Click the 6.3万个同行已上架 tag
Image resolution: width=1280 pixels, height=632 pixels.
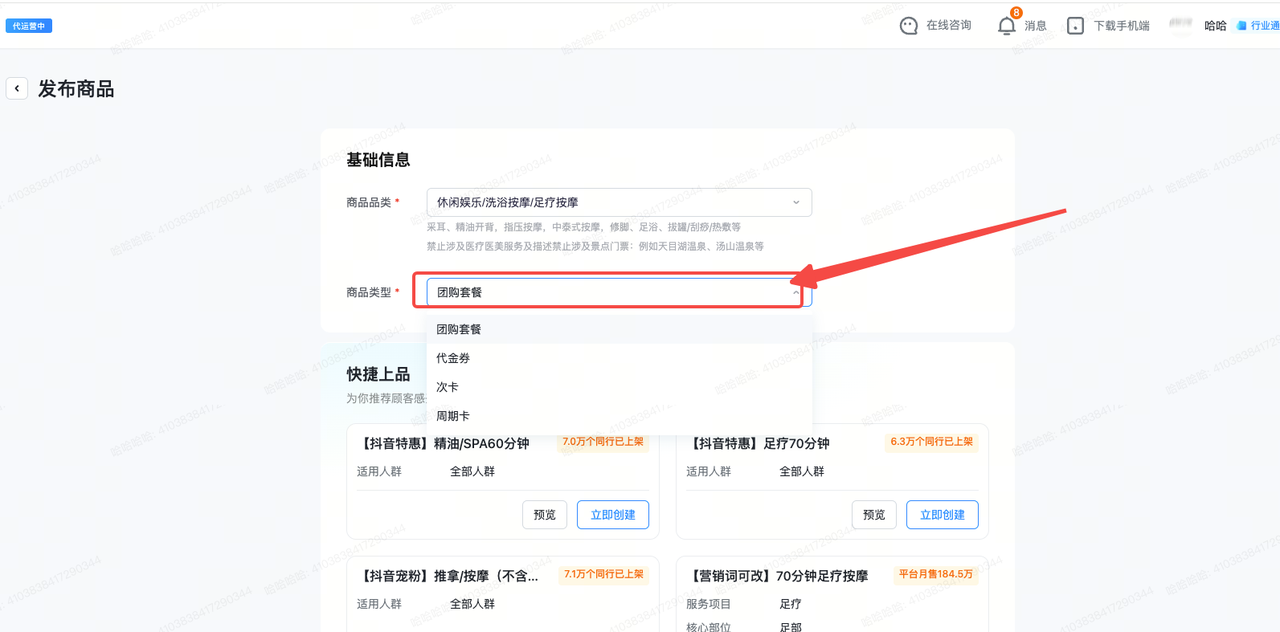click(932, 441)
